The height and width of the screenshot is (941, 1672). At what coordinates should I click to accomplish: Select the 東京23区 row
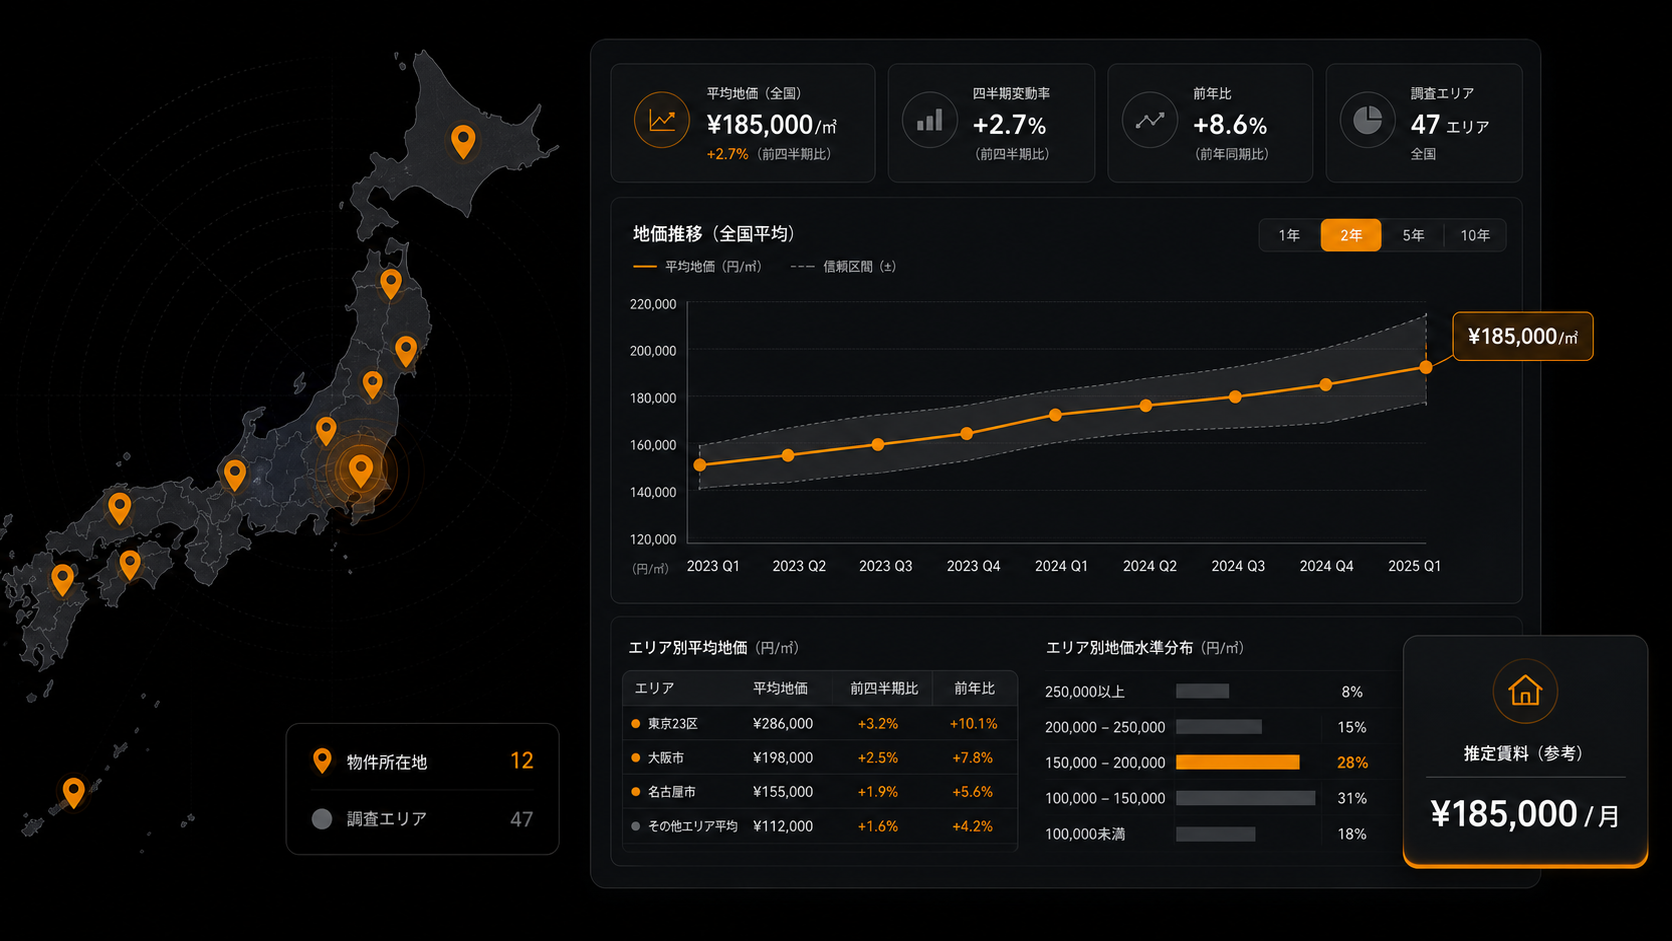click(x=820, y=723)
